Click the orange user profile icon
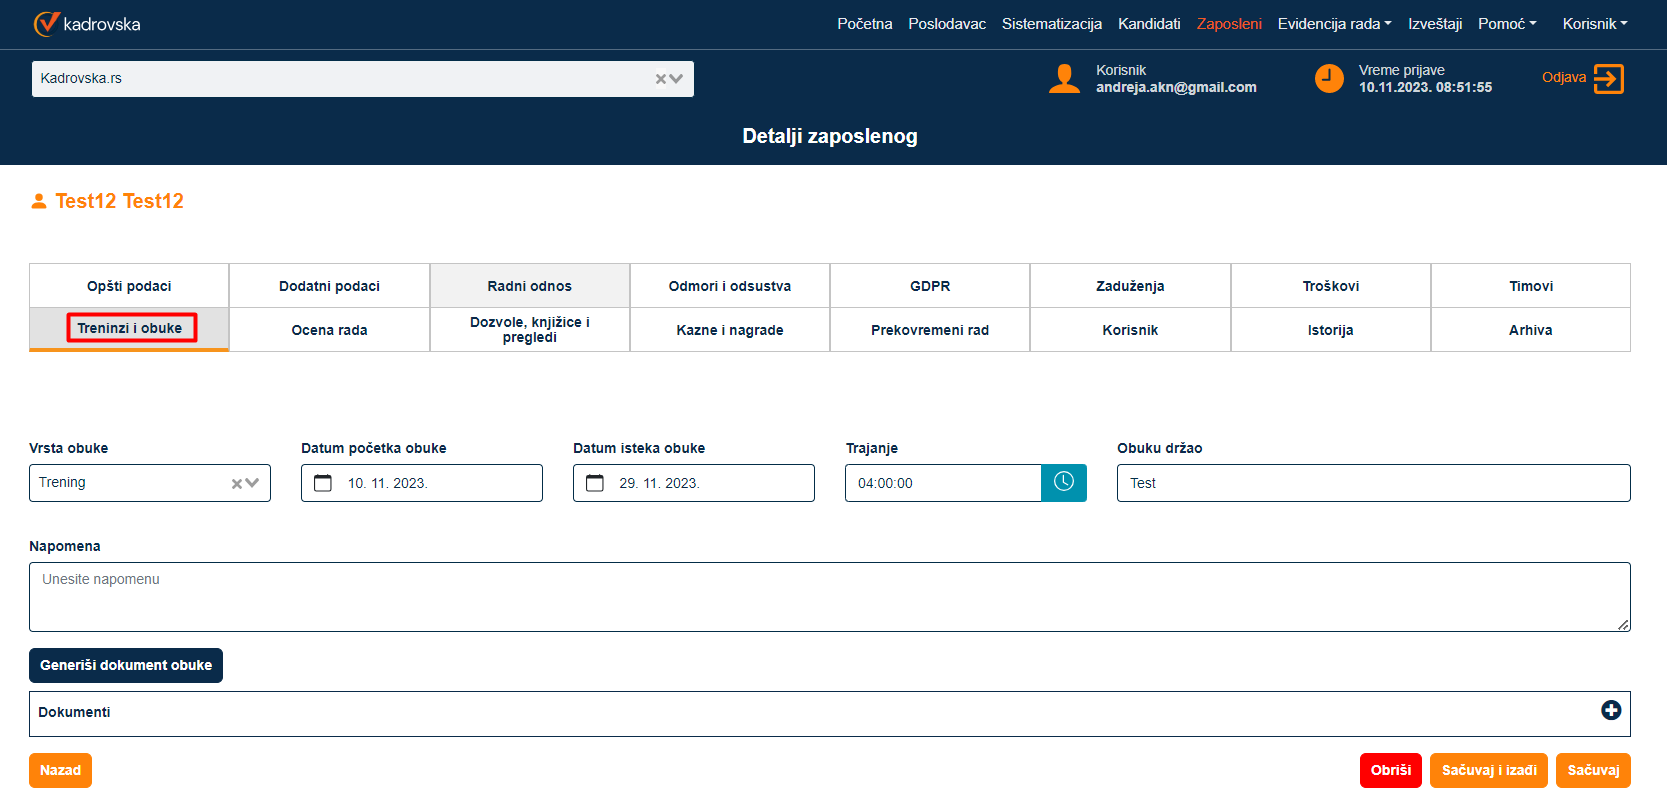This screenshot has width=1667, height=812. click(x=1064, y=78)
